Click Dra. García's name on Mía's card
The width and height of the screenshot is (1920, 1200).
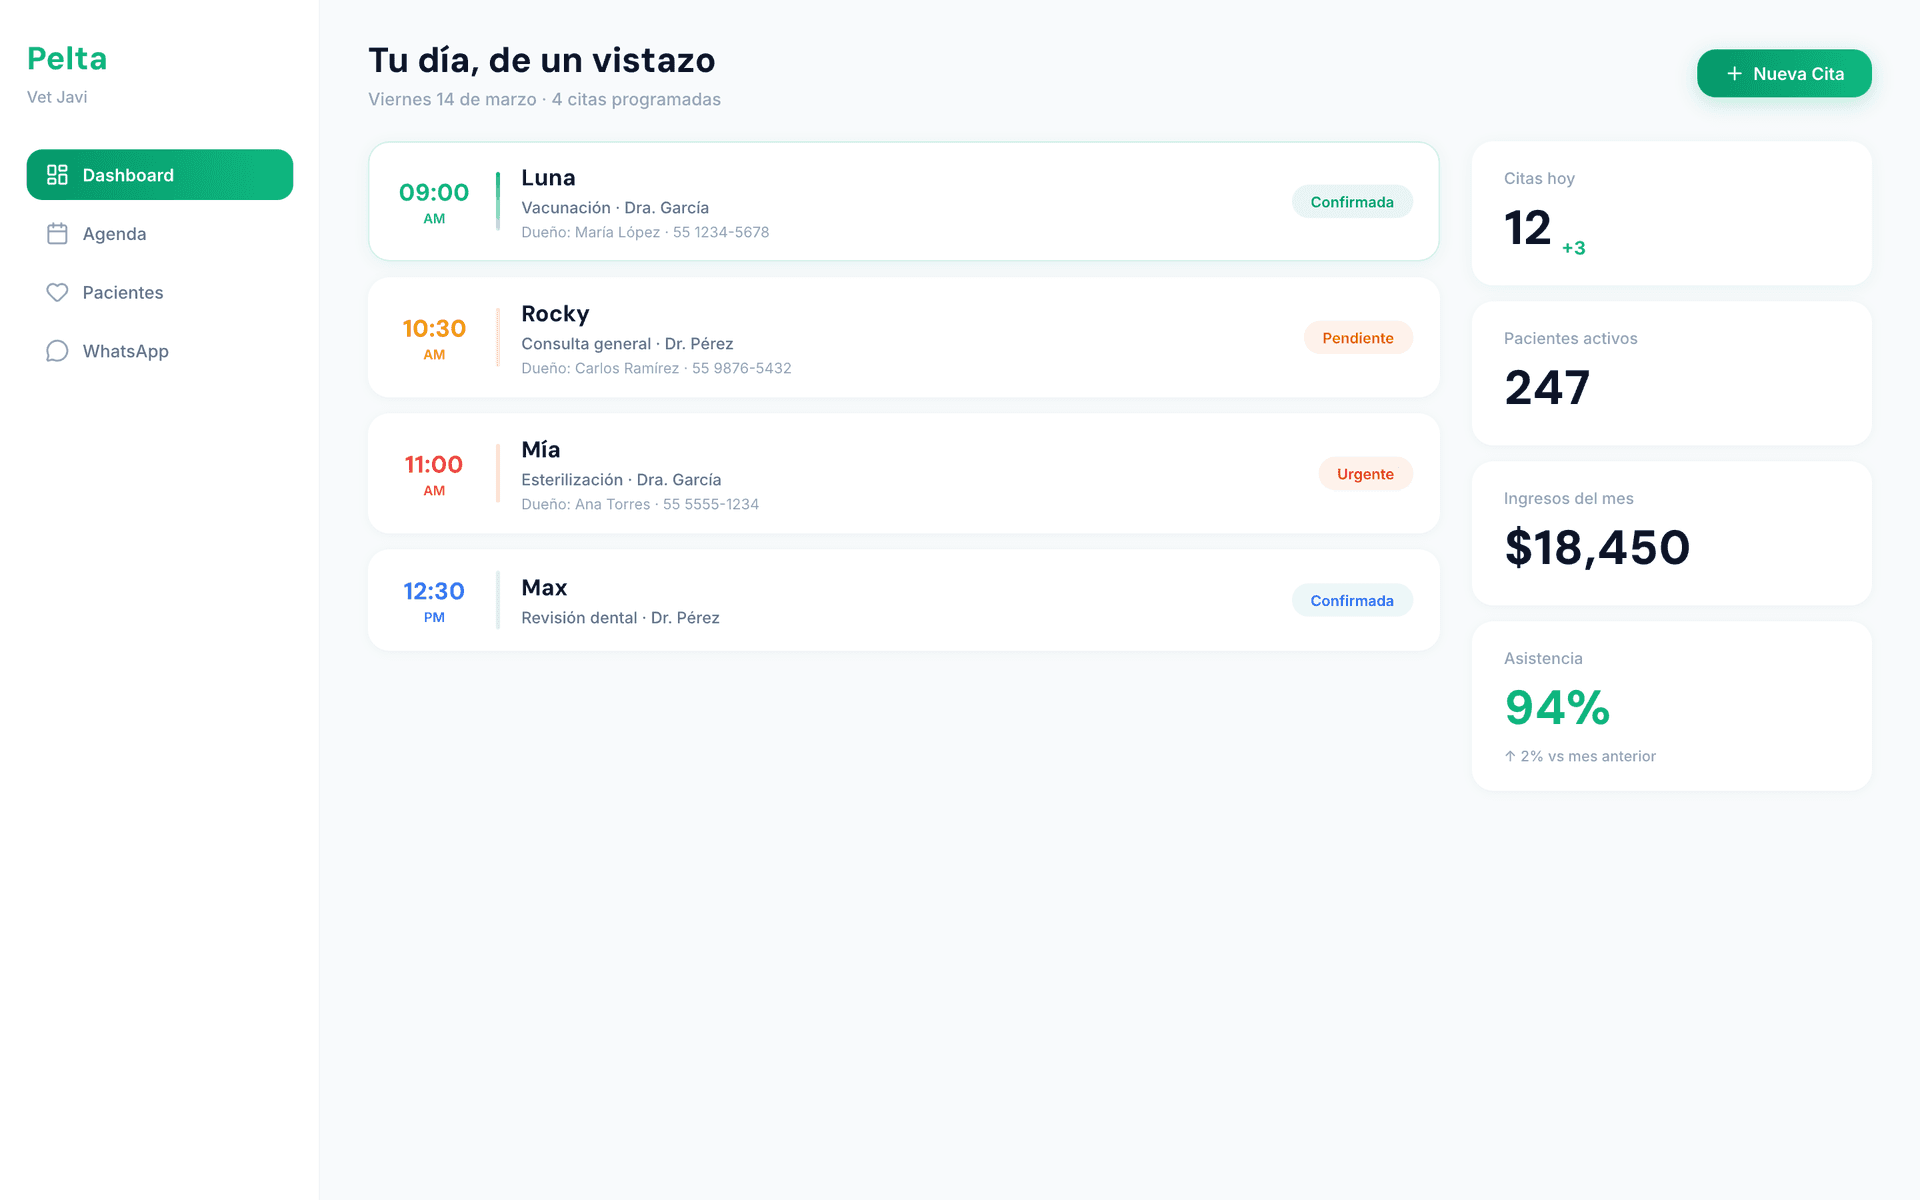(679, 479)
